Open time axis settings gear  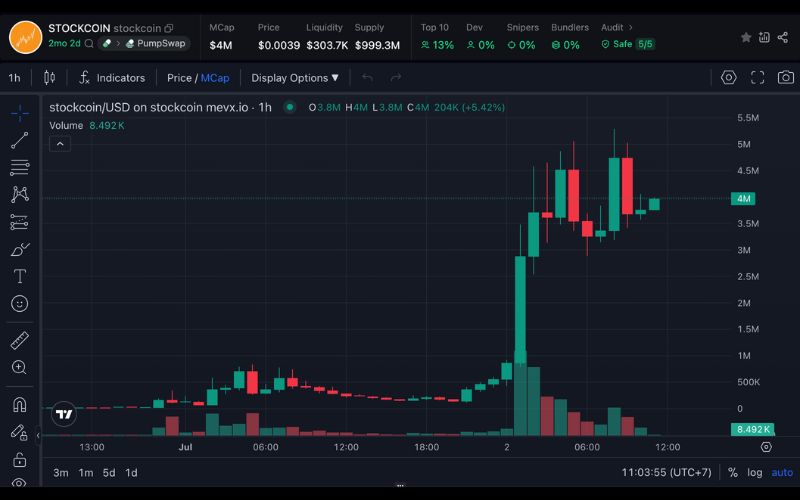point(766,447)
